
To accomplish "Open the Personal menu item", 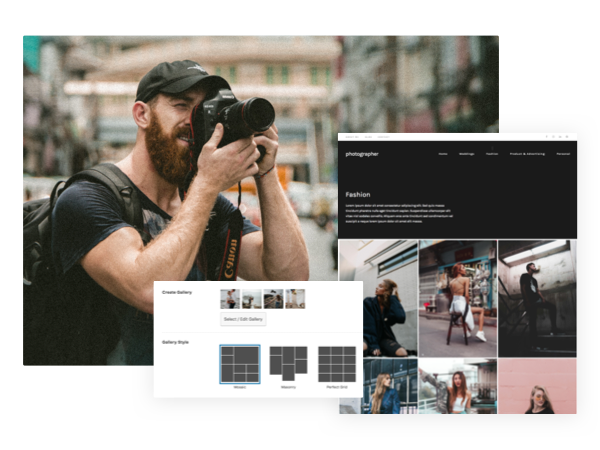I will pyautogui.click(x=563, y=154).
